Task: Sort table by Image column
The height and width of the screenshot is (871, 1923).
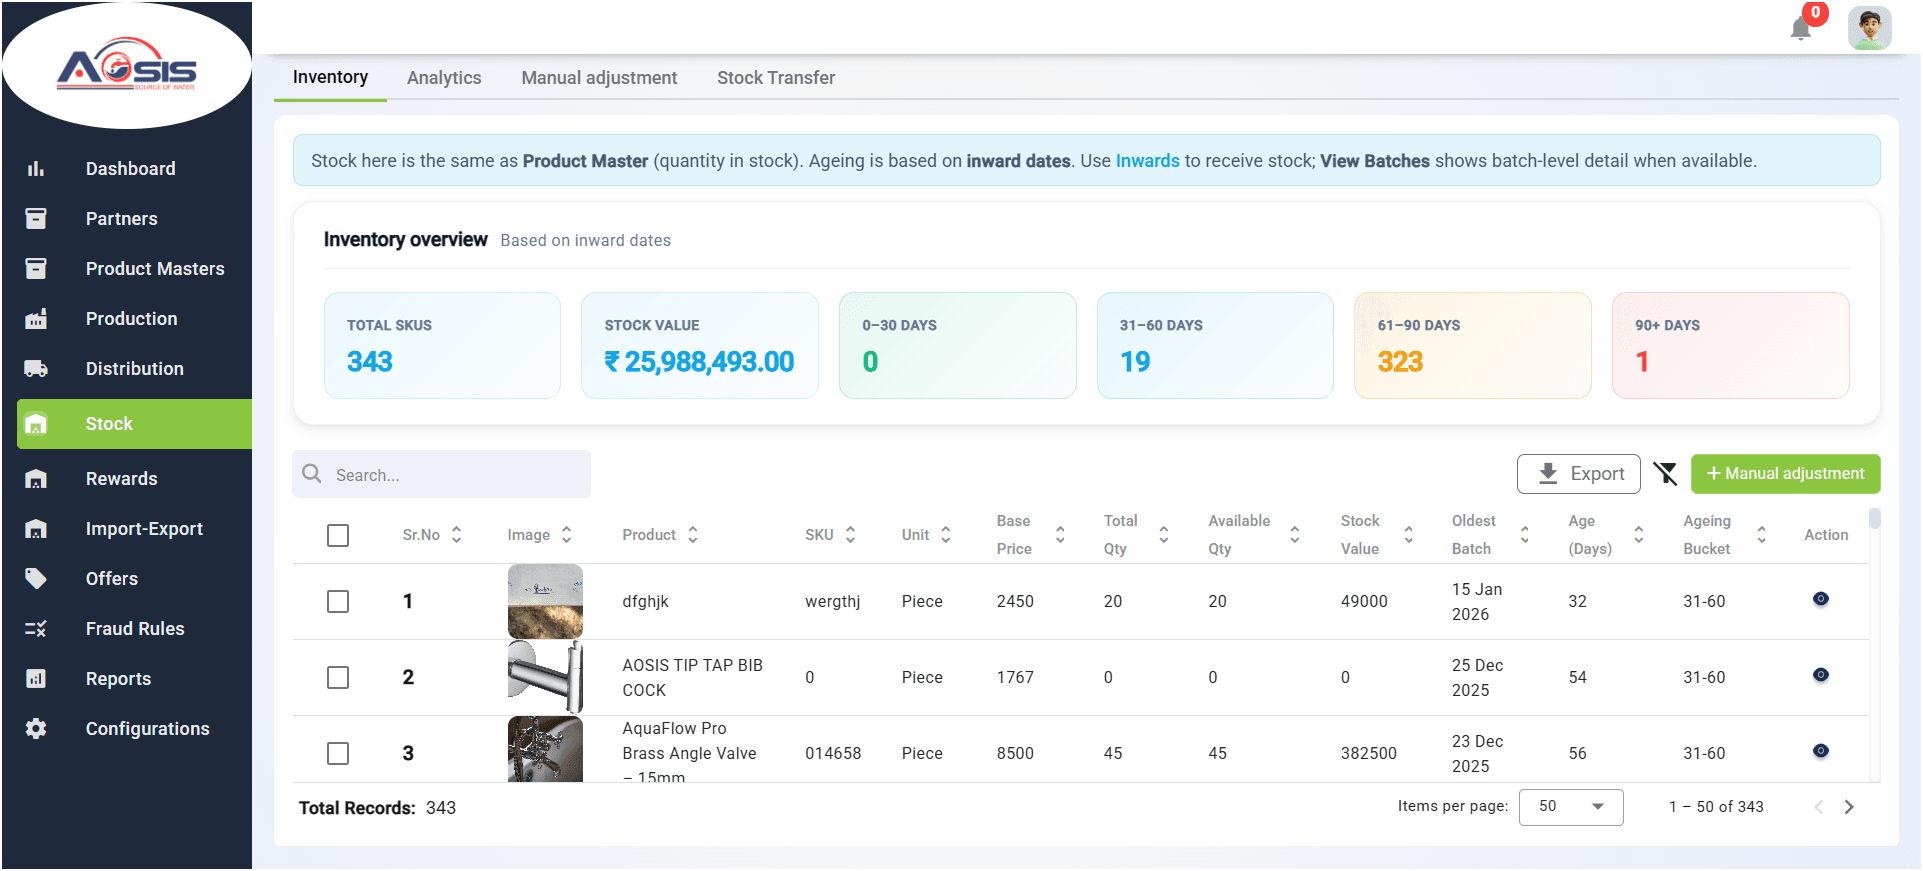Action: pos(567,535)
